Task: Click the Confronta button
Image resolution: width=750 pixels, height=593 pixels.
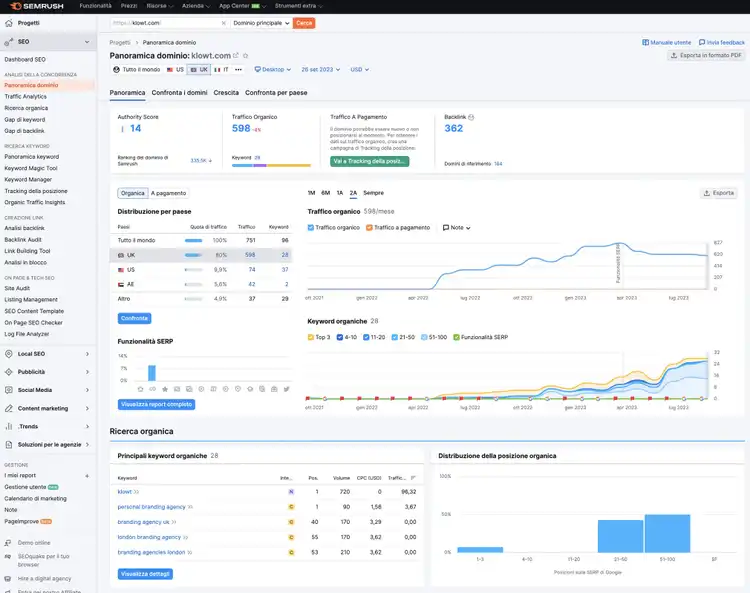Action: click(x=134, y=318)
